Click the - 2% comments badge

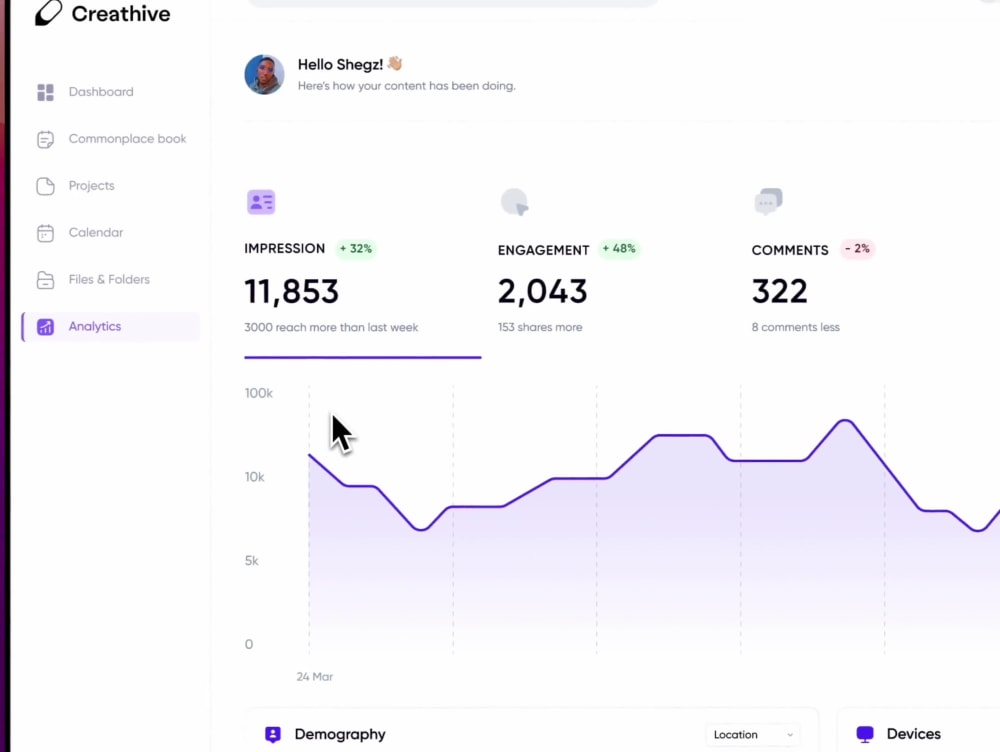pyautogui.click(x=857, y=249)
